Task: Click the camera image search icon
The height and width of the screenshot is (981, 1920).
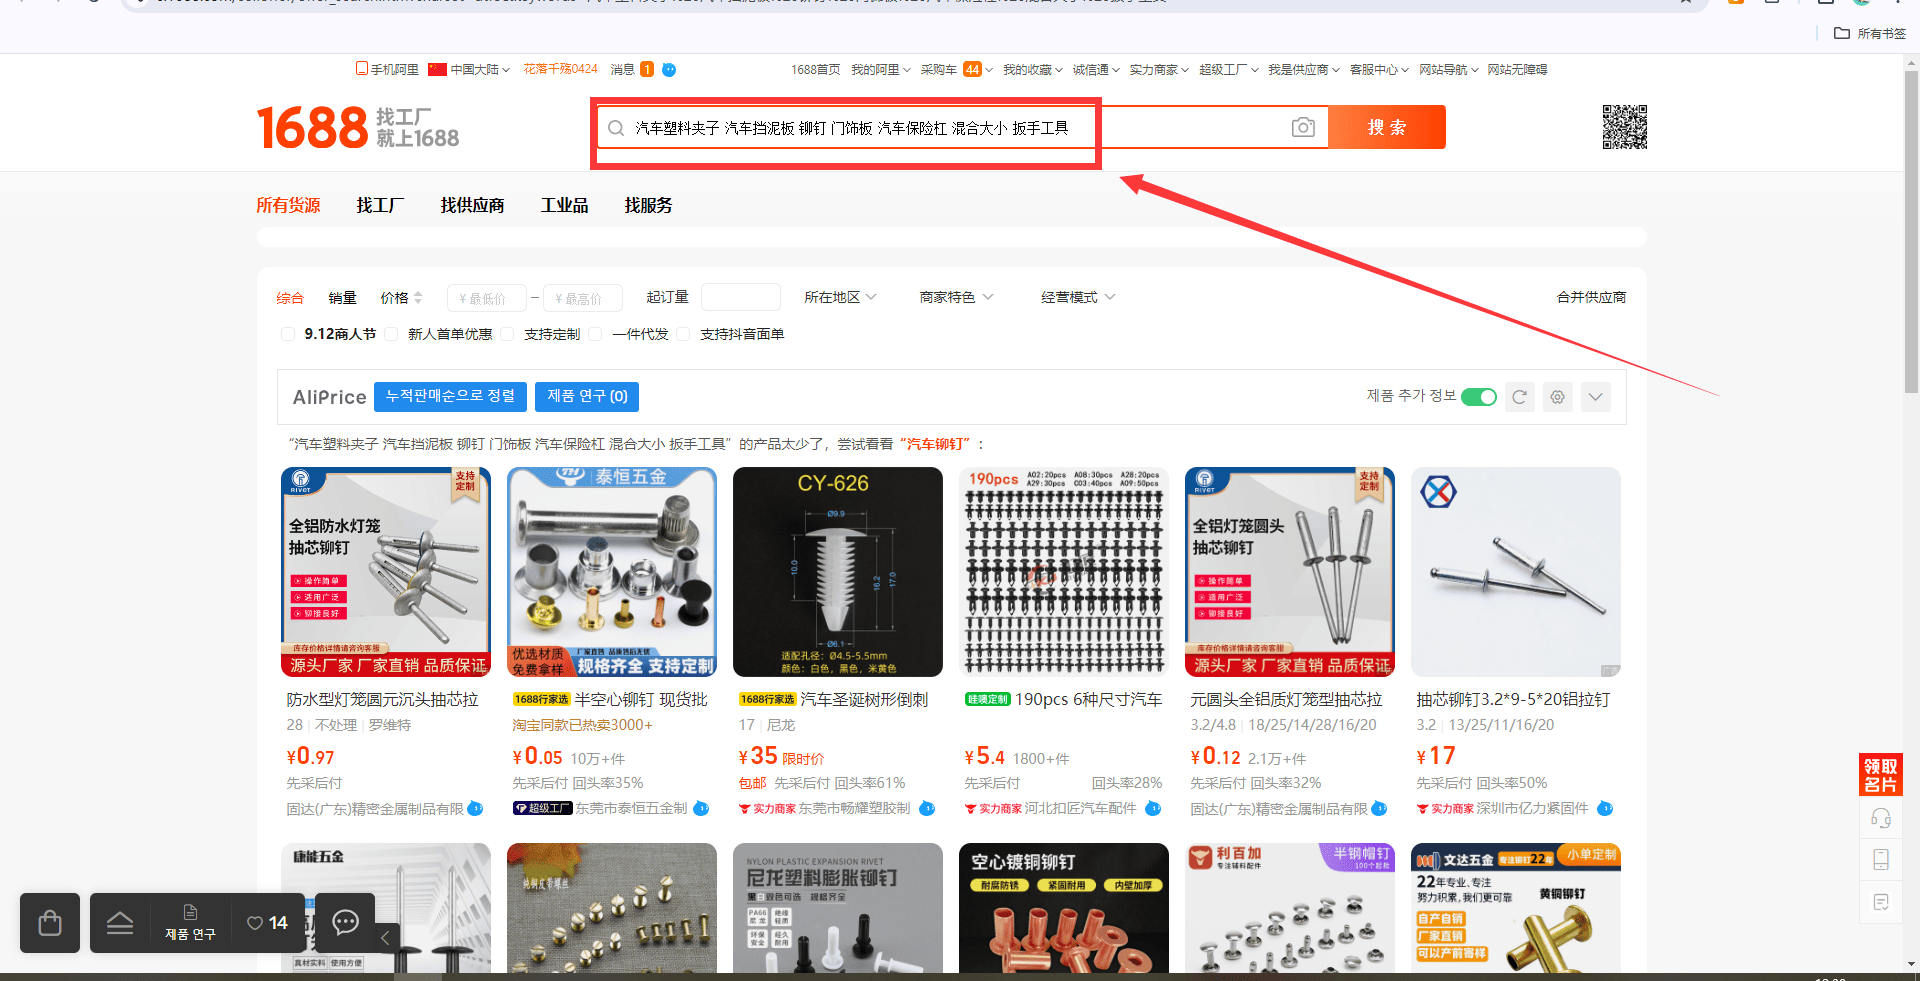Action: click(x=1302, y=127)
